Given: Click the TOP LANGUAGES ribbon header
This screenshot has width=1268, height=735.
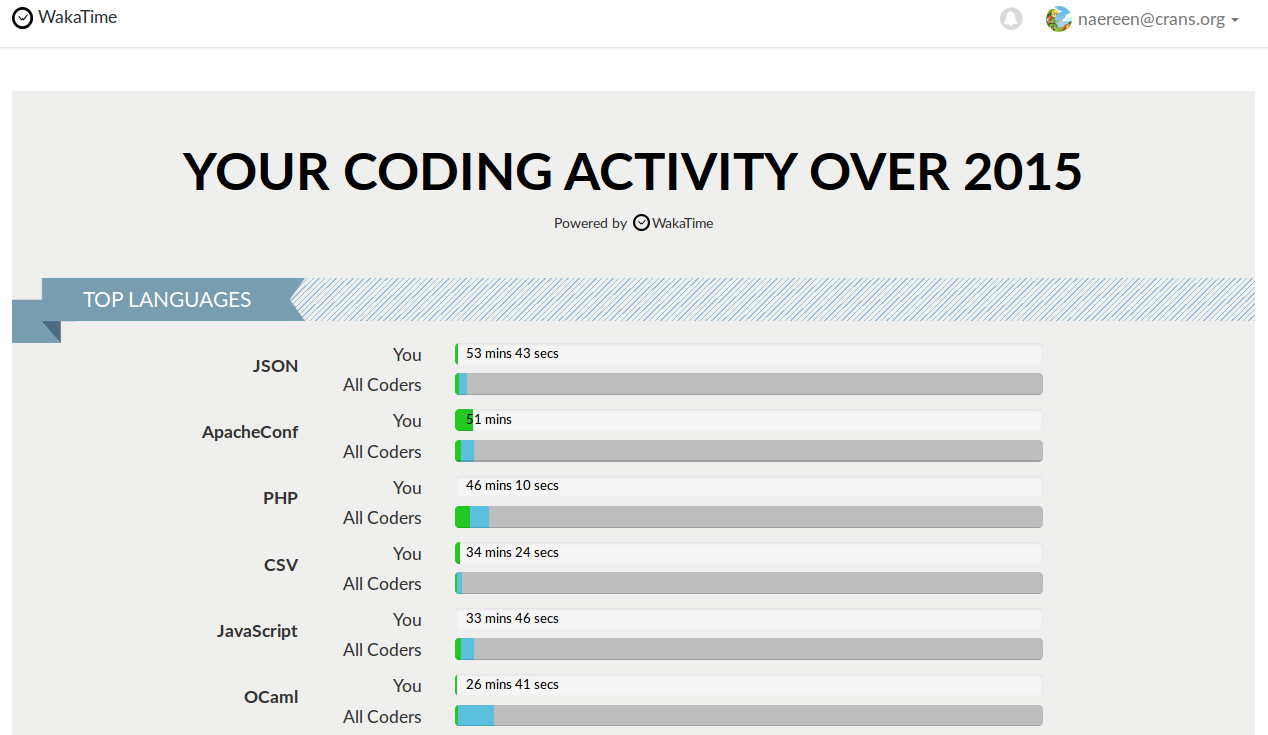Looking at the screenshot, I should pyautogui.click(x=167, y=299).
